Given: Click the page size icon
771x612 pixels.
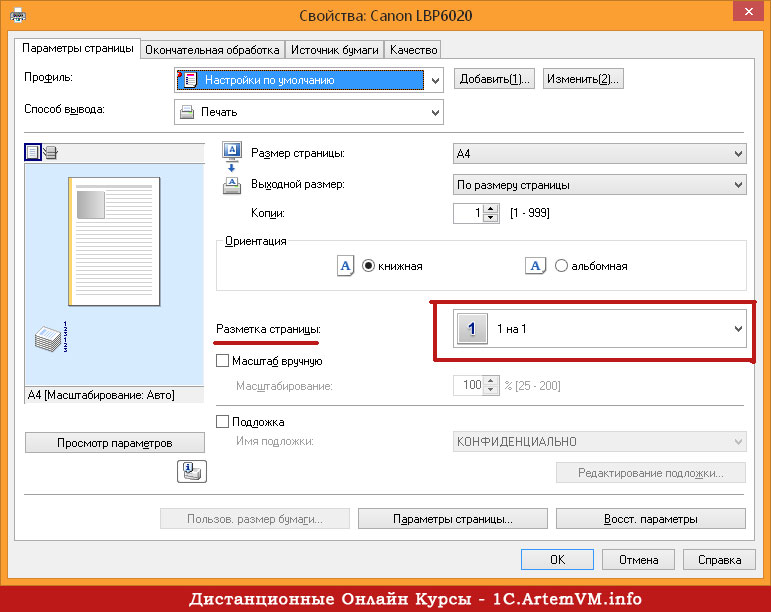Looking at the screenshot, I should [x=231, y=152].
